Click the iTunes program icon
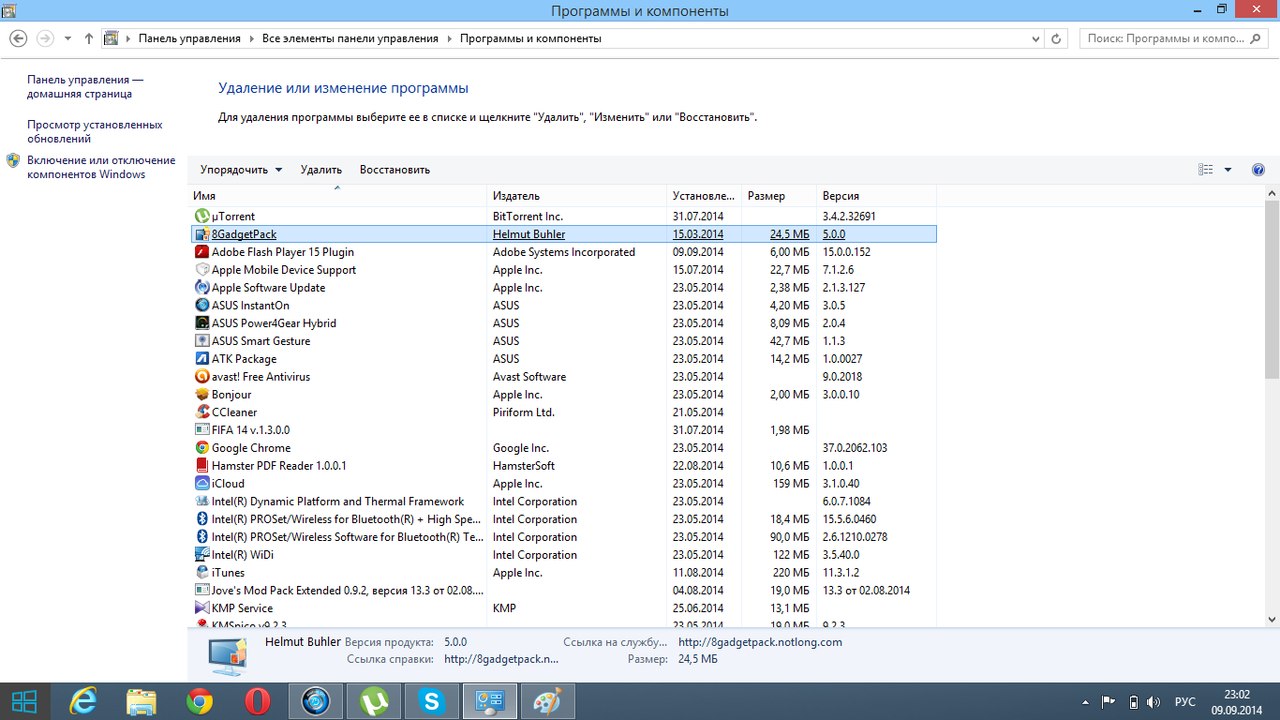Screen dimensions: 1280x720 pyautogui.click(x=202, y=573)
